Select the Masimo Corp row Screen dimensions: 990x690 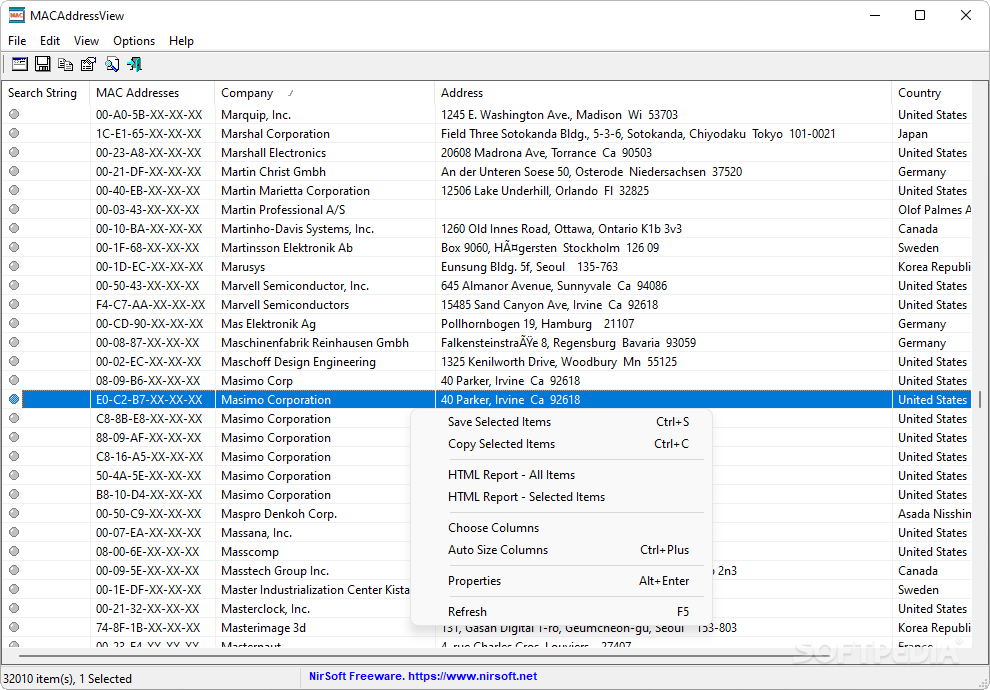[487, 380]
